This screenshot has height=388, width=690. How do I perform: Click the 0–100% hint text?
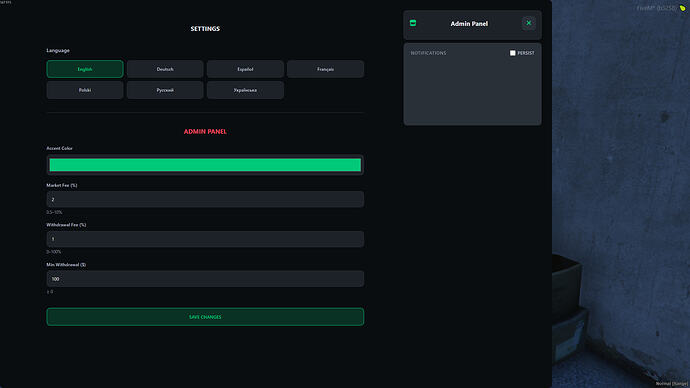pos(54,252)
